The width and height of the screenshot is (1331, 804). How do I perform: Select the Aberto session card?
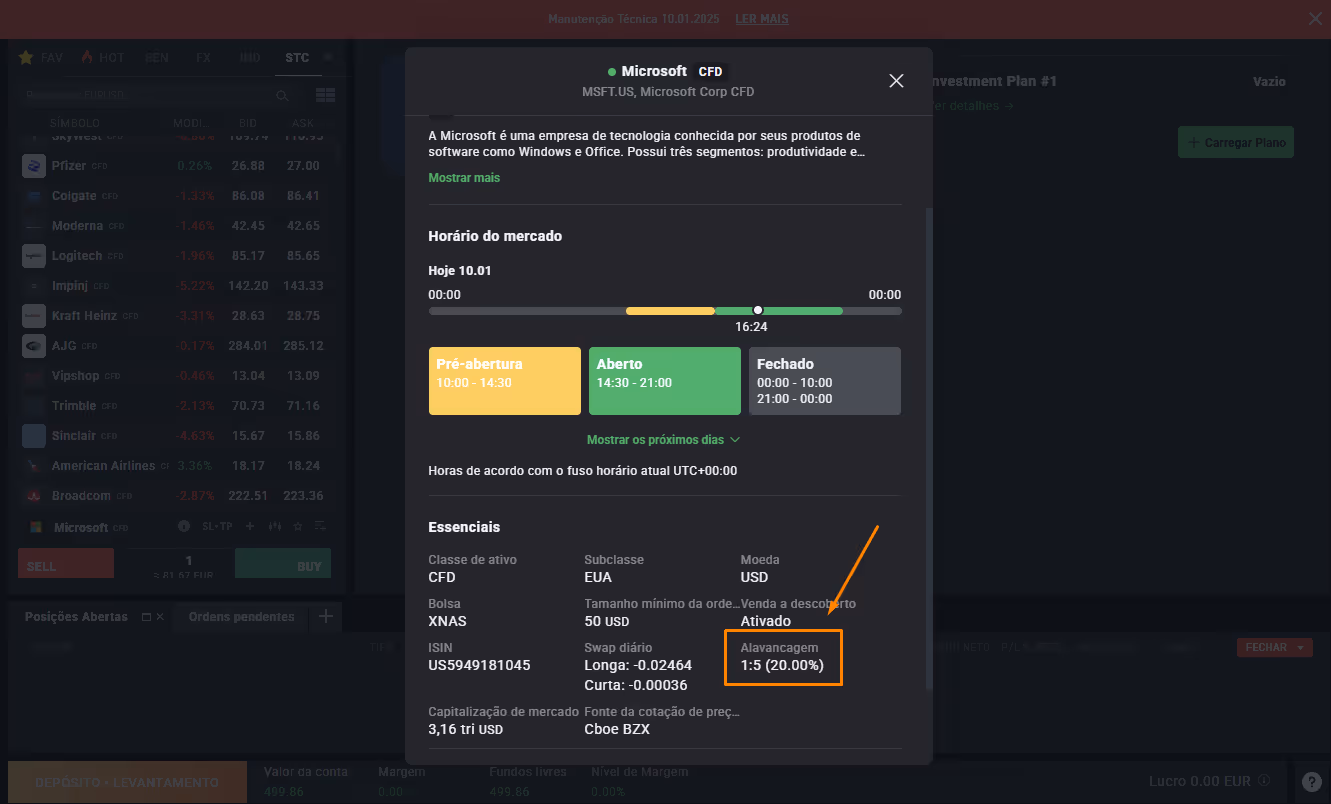665,381
